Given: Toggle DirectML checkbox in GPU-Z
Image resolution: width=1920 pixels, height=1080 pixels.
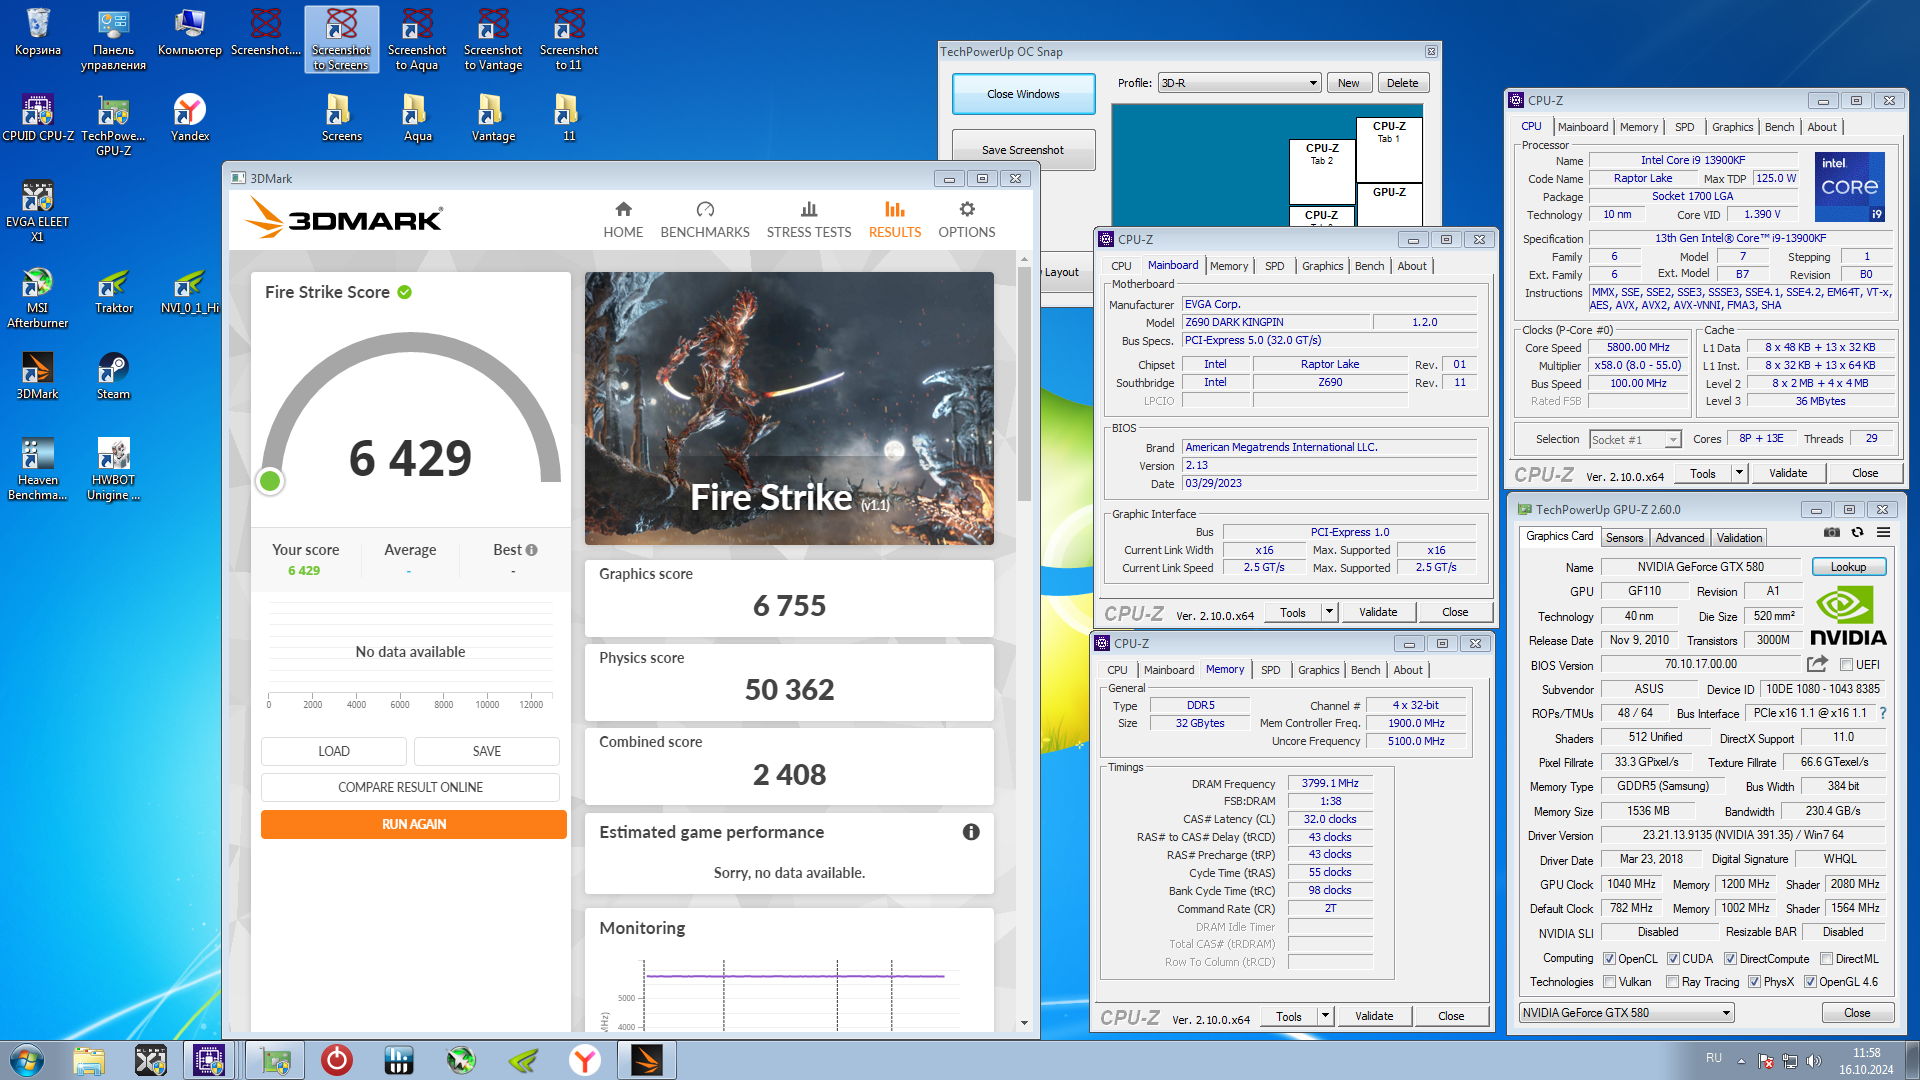Looking at the screenshot, I should (x=1826, y=959).
